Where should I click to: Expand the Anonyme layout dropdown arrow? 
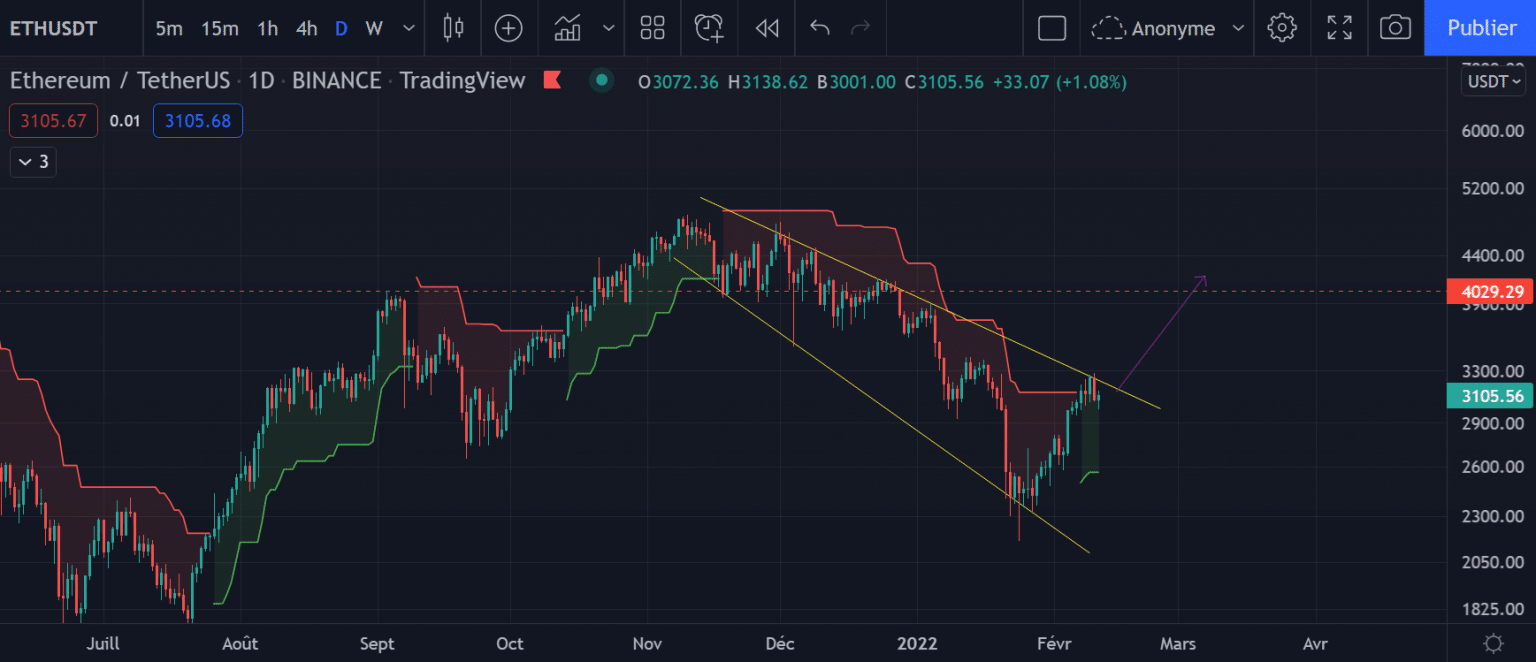tap(1239, 28)
